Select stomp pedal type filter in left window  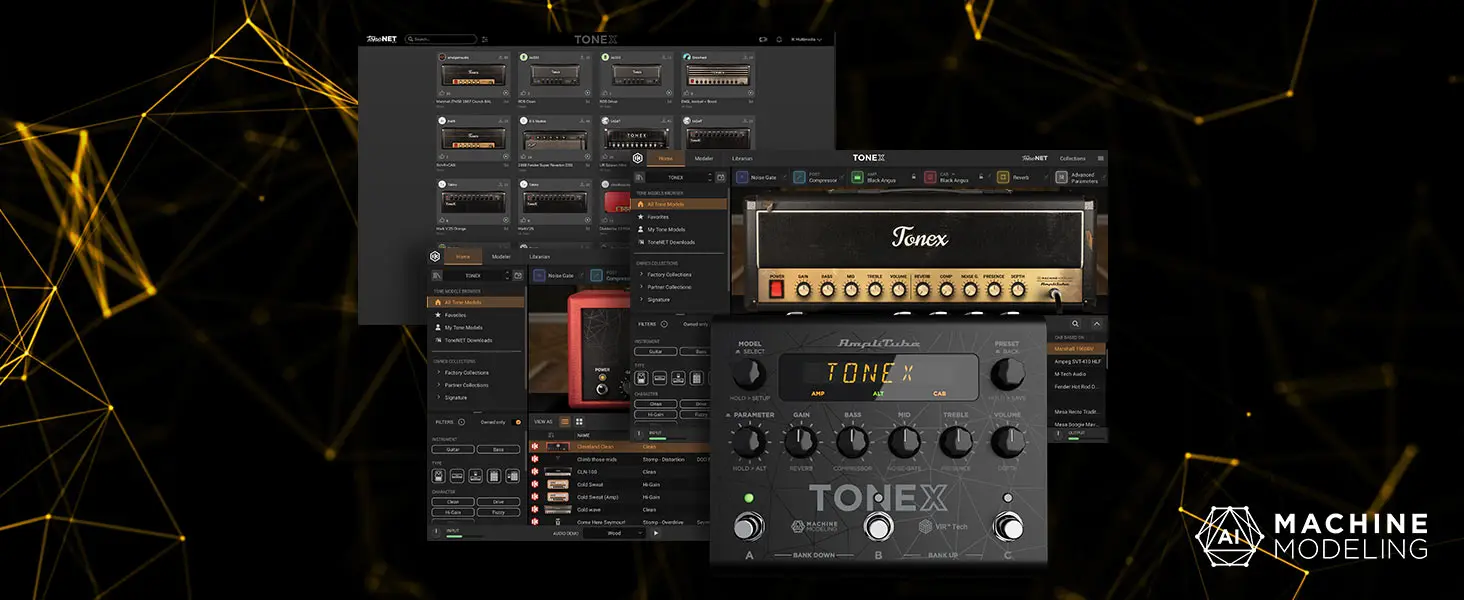click(x=440, y=477)
